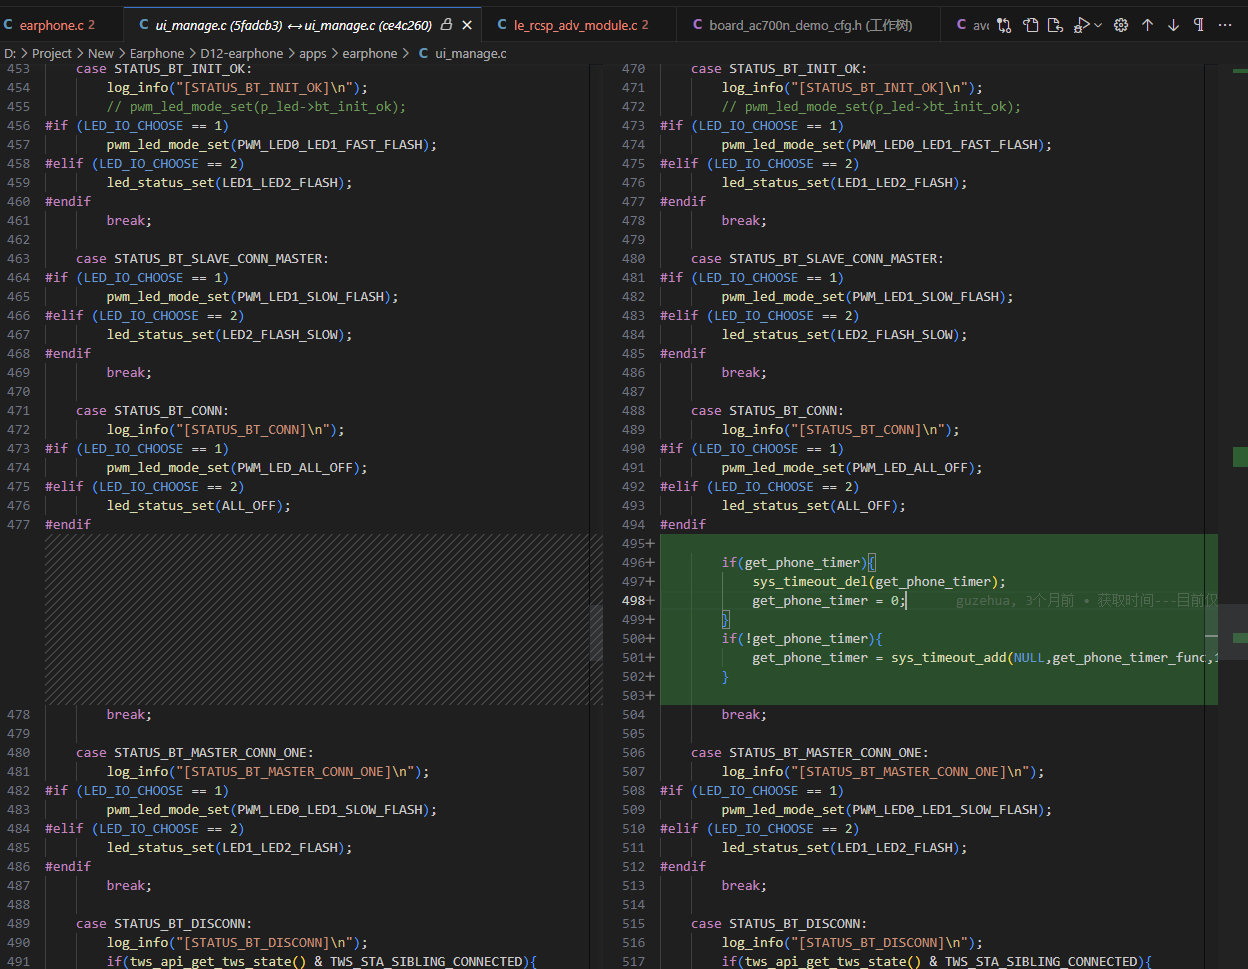
Task: Click the C file icon on earphone.c tab
Action: 9,25
